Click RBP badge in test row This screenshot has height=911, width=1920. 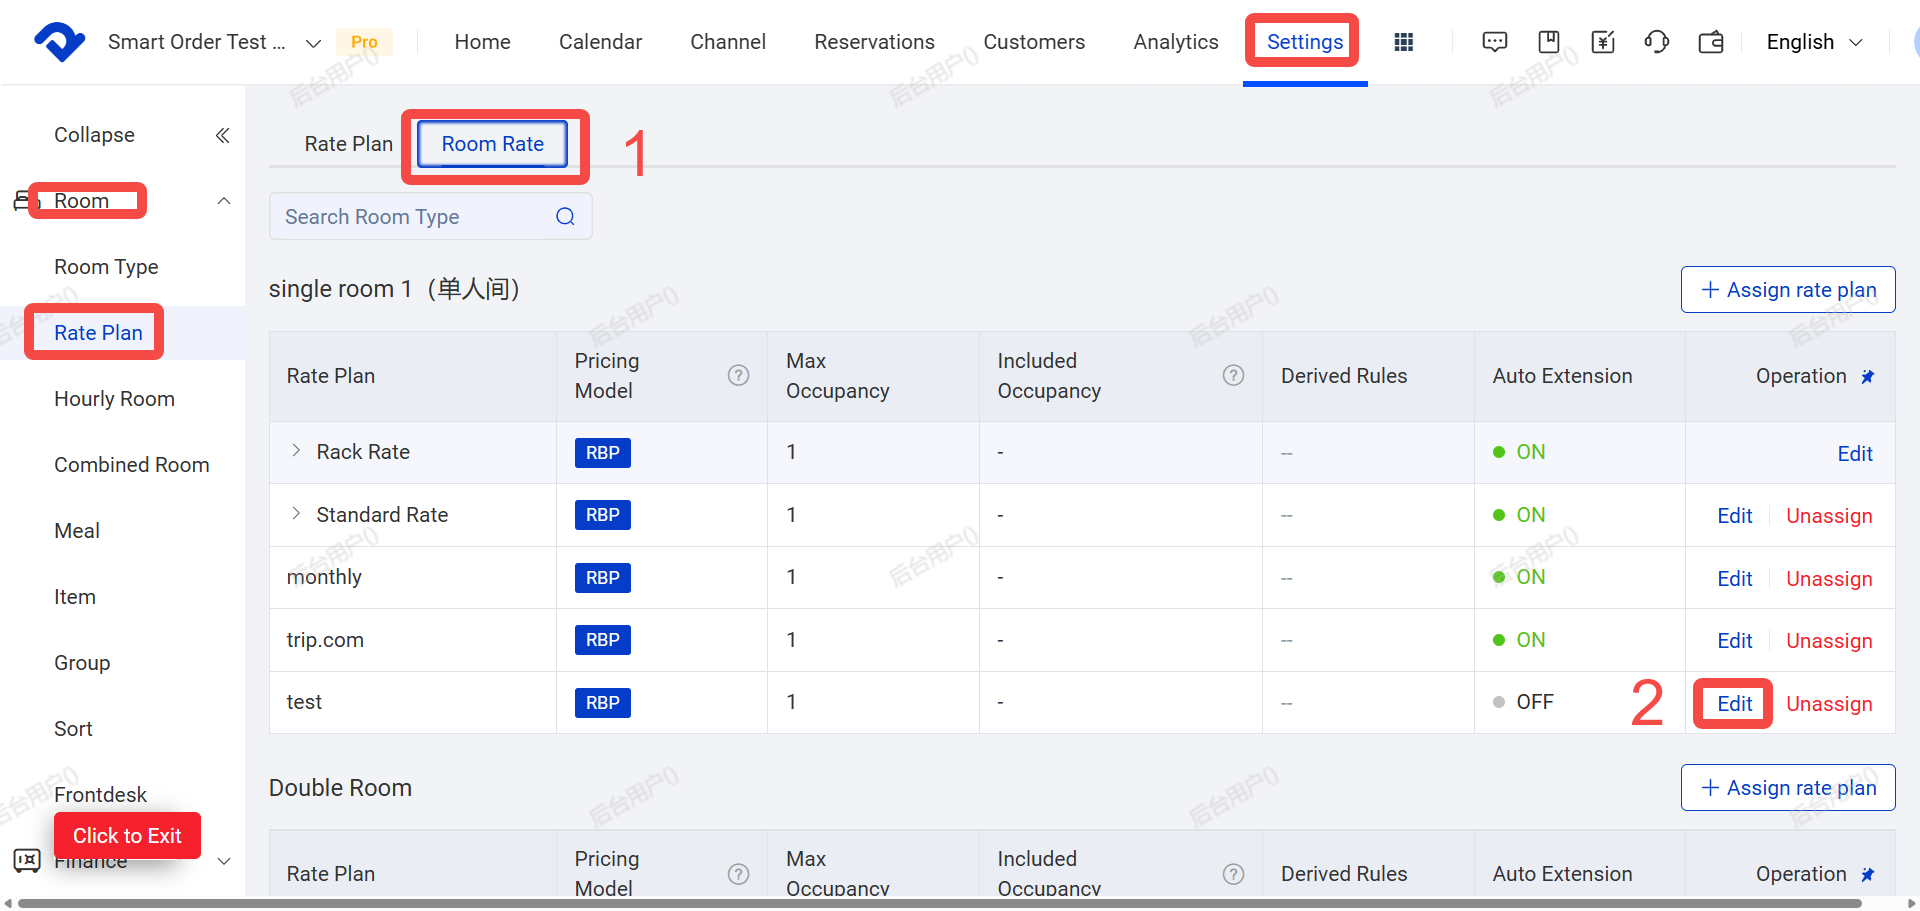click(602, 703)
